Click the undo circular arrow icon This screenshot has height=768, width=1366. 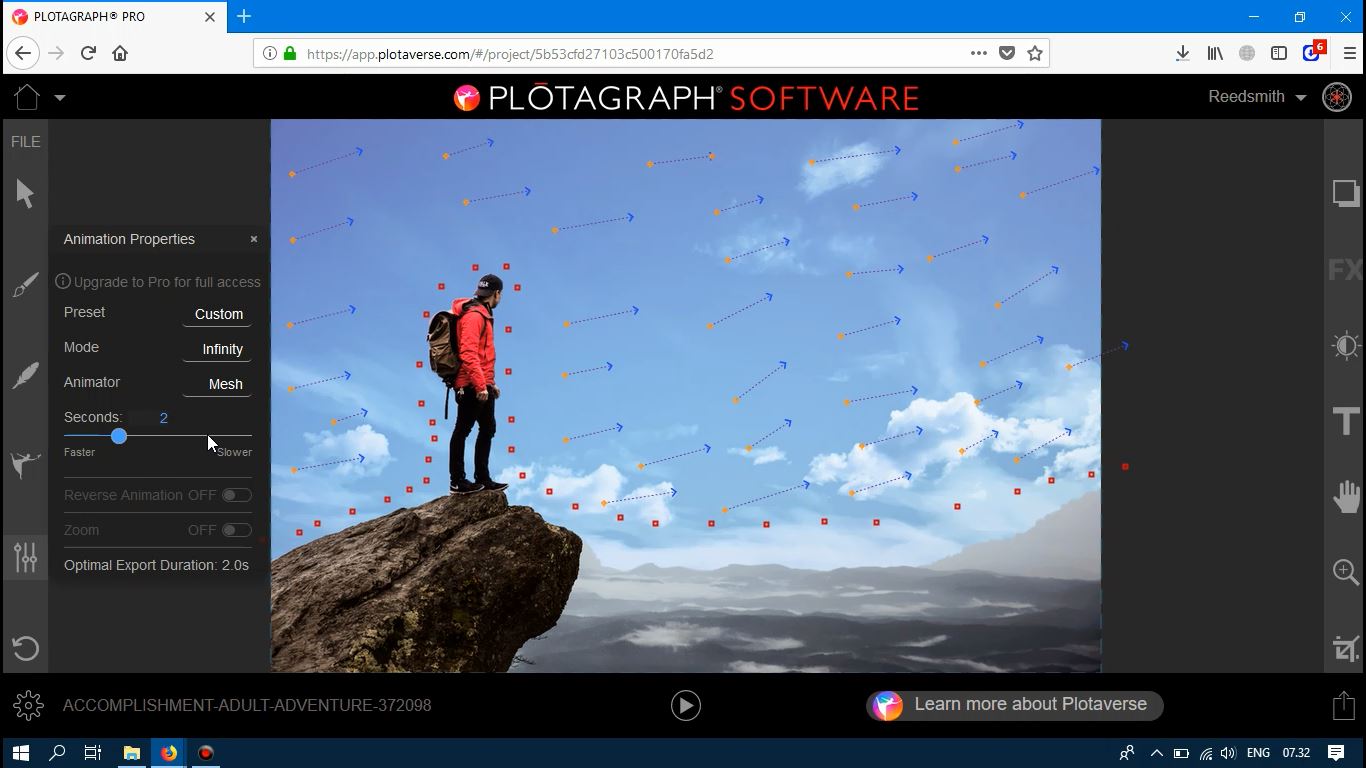pos(26,648)
